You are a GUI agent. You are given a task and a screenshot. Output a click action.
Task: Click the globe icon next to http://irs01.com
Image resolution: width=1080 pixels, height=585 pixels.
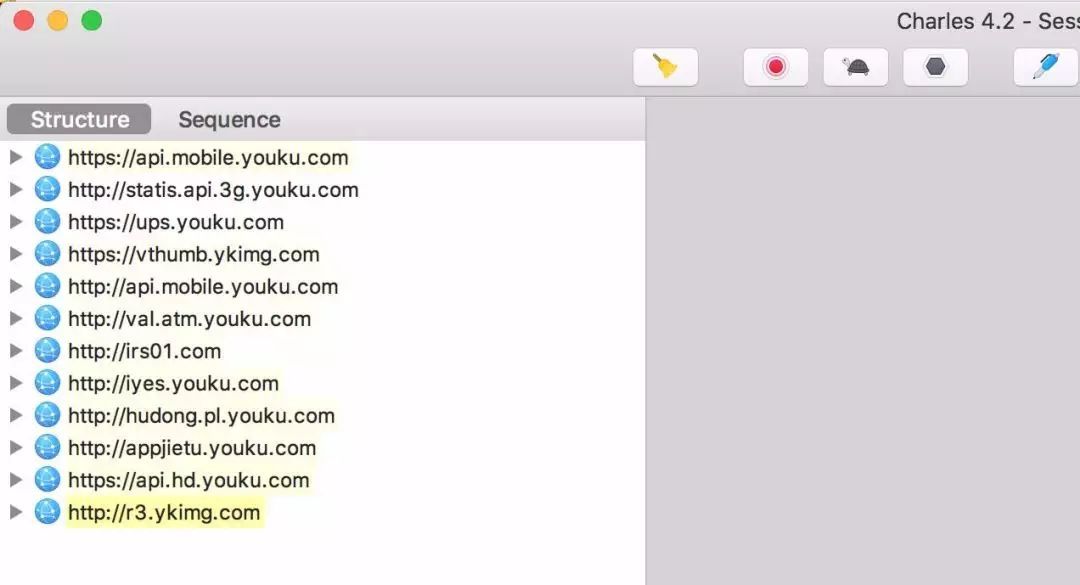tap(47, 351)
